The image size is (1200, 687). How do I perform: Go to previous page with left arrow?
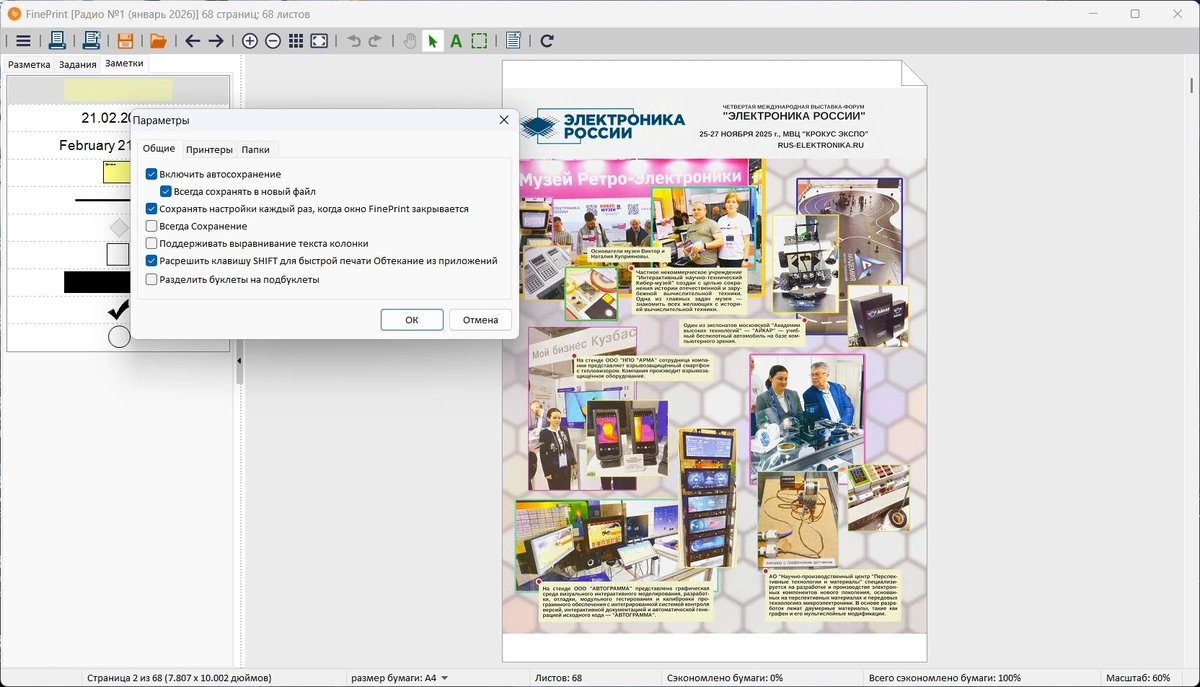192,41
